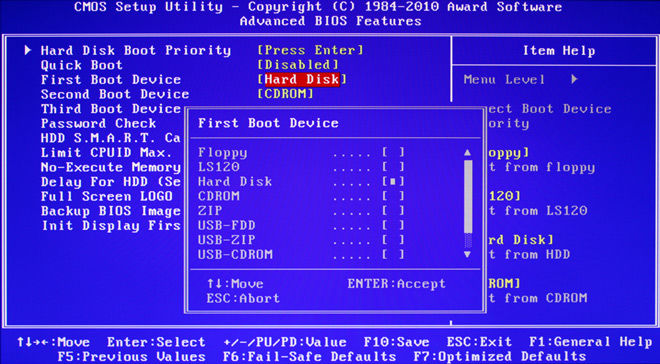Click the popup list scroll-down arrow
Screen dimensions: 660x364
(467, 254)
